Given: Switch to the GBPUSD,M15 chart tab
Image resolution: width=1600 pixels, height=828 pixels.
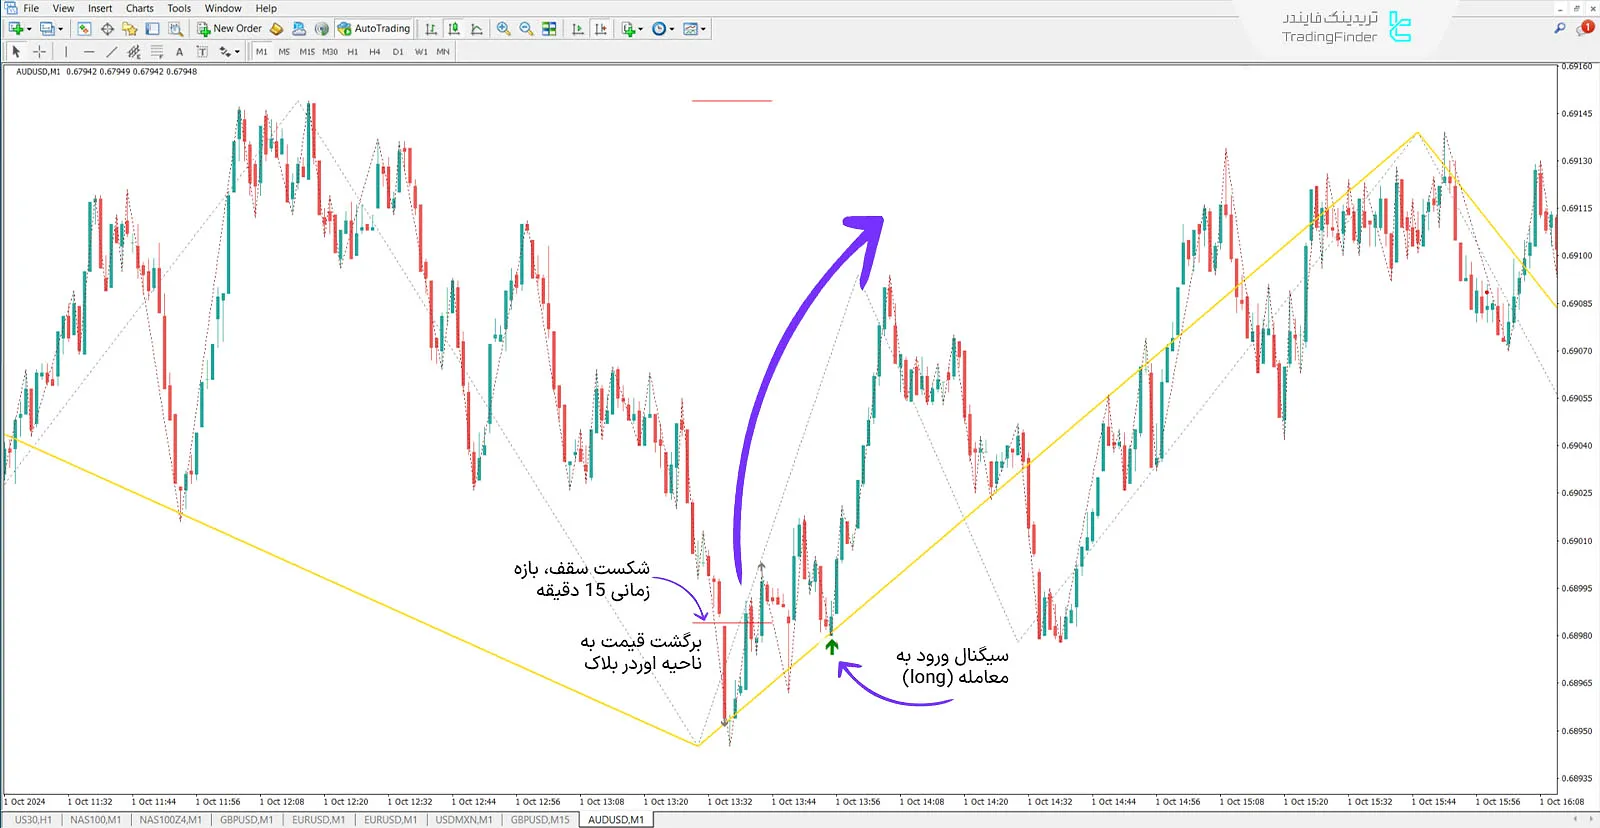Looking at the screenshot, I should tap(540, 820).
